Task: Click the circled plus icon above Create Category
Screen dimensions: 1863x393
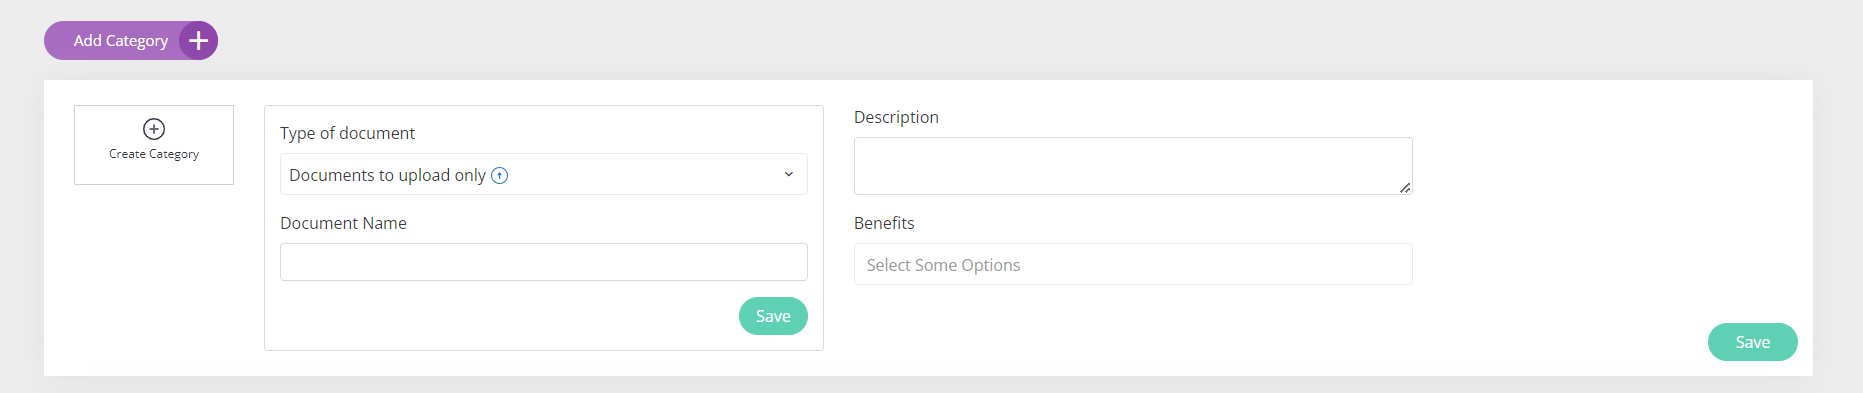Action: [x=154, y=129]
